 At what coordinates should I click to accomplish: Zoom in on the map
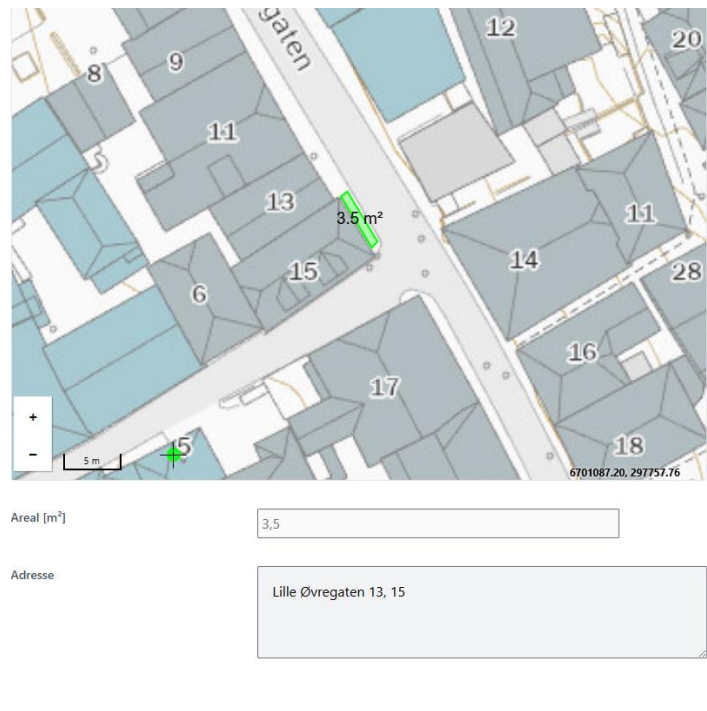(x=32, y=416)
